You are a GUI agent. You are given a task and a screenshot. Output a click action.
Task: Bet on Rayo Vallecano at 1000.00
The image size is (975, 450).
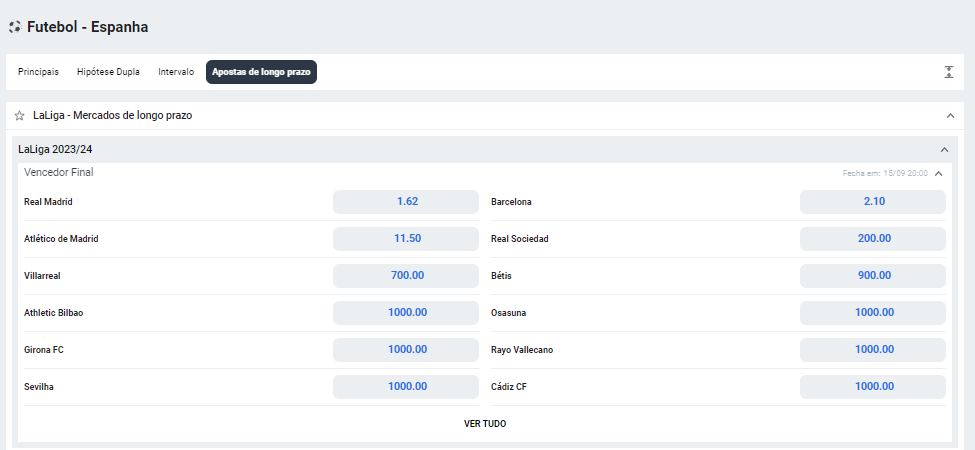872,350
